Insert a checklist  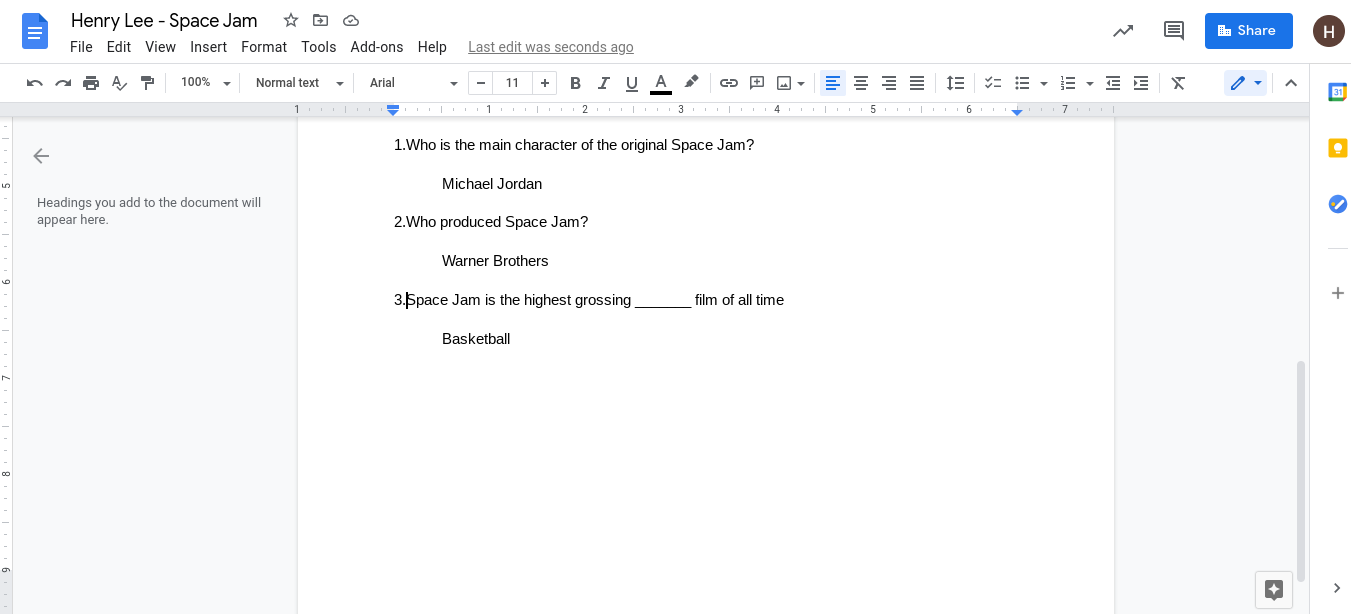tap(993, 83)
